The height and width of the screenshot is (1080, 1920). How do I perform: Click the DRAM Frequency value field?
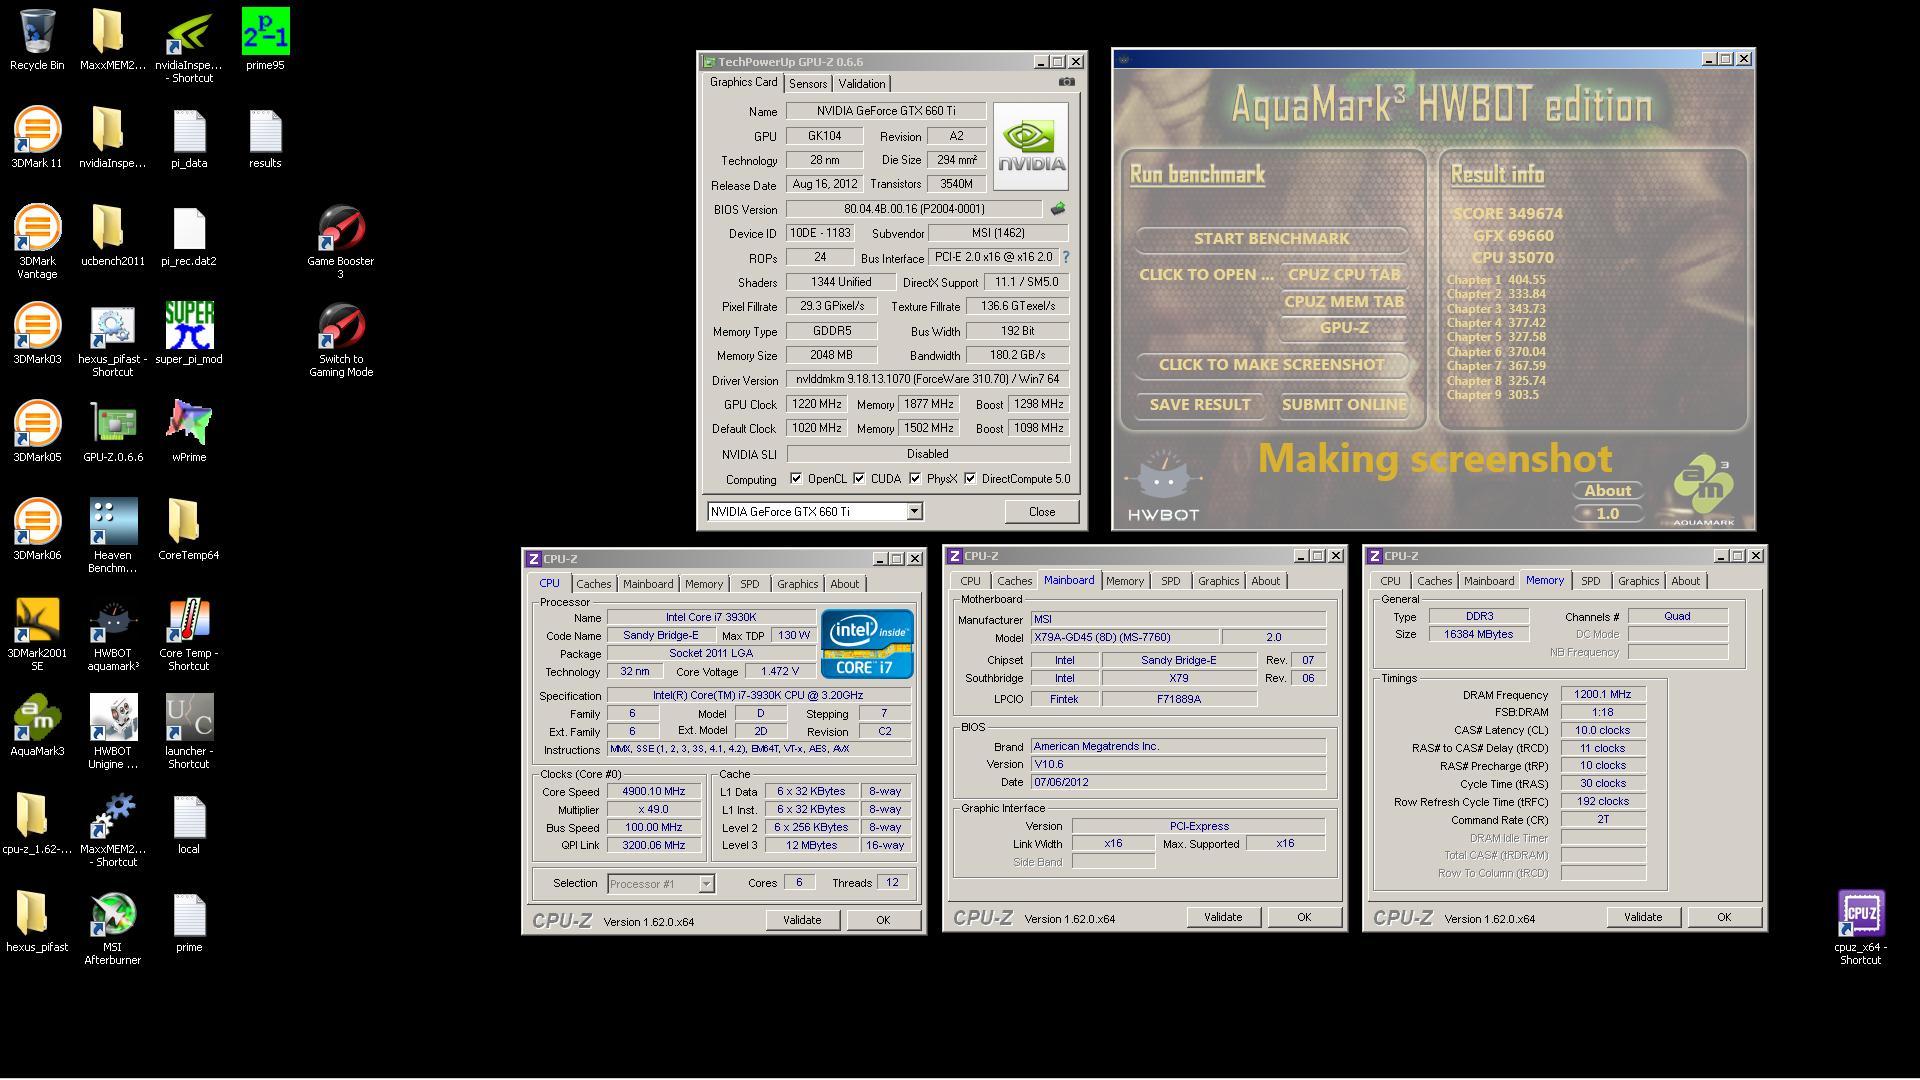[x=1602, y=694]
